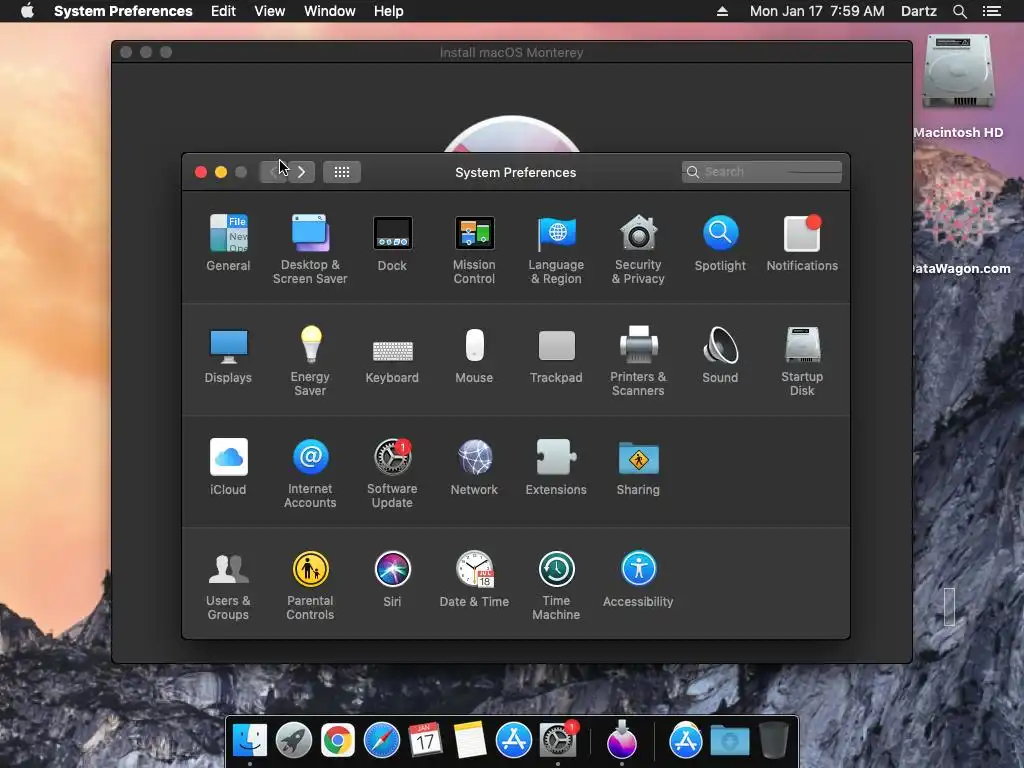Open Sound preferences pane
Screen dimensions: 1024x768
click(x=720, y=355)
